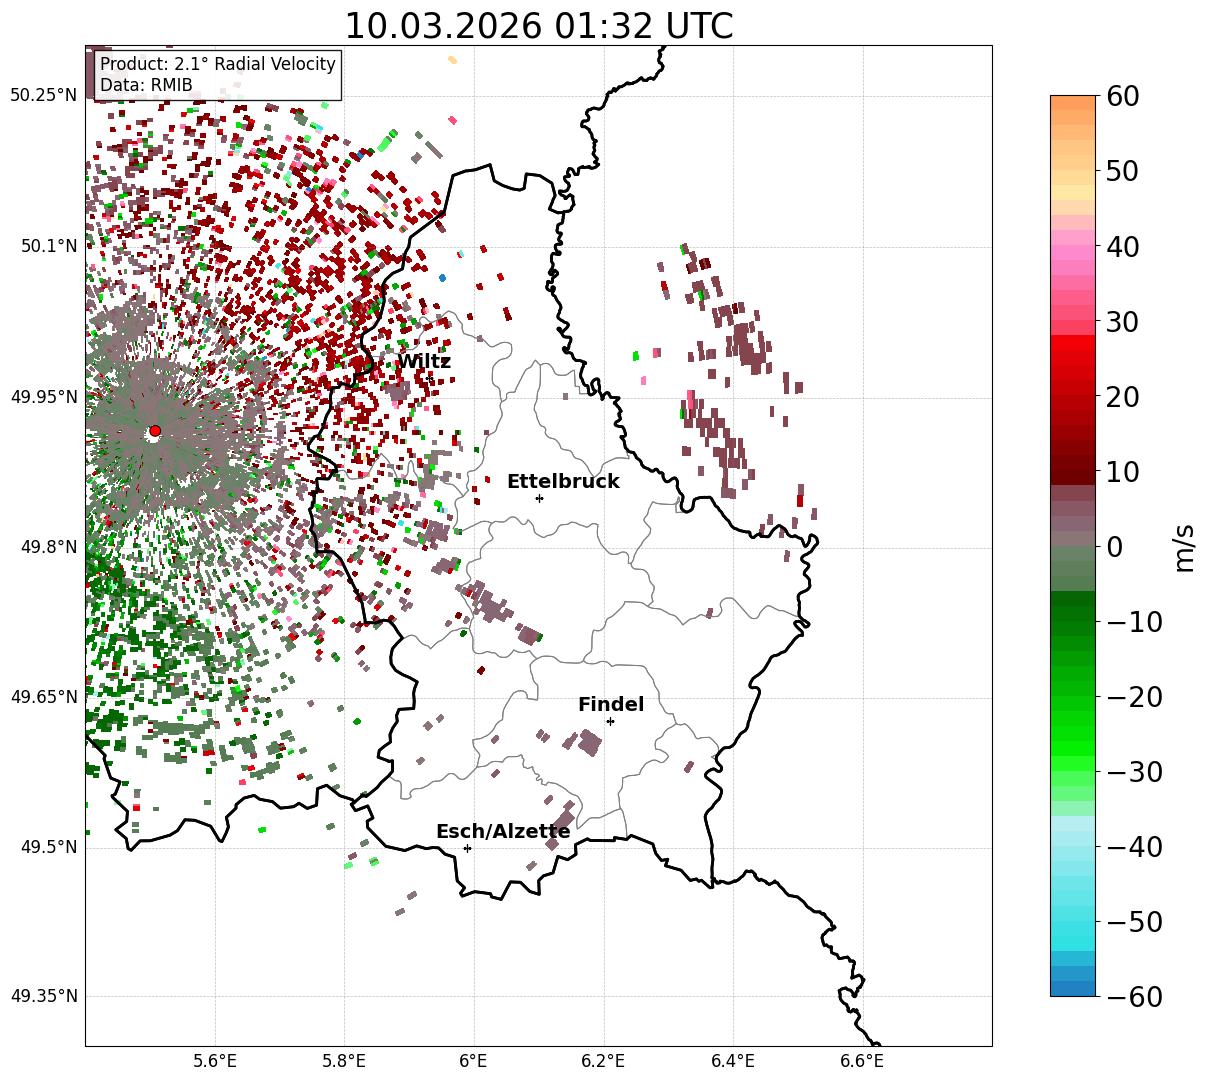The width and height of the screenshot is (1207, 1081).
Task: Click the Ettelbruck station cross marker
Action: (x=540, y=498)
